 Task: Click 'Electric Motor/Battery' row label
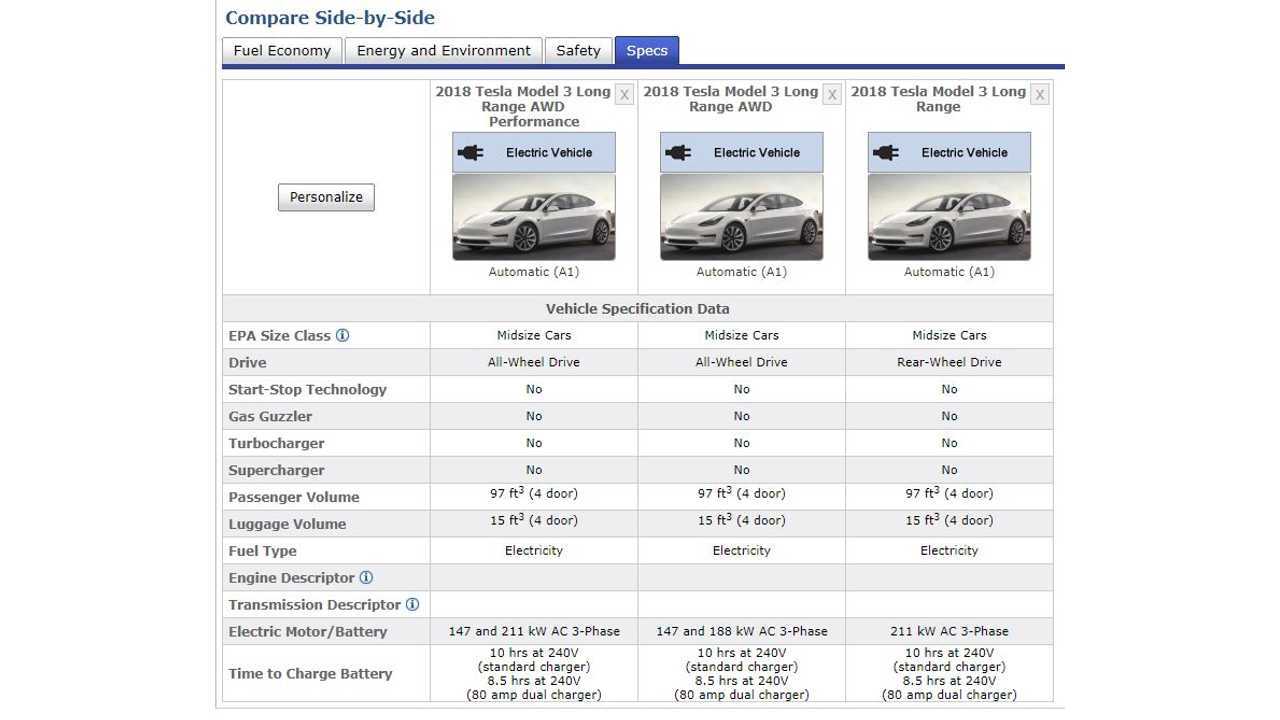(308, 632)
